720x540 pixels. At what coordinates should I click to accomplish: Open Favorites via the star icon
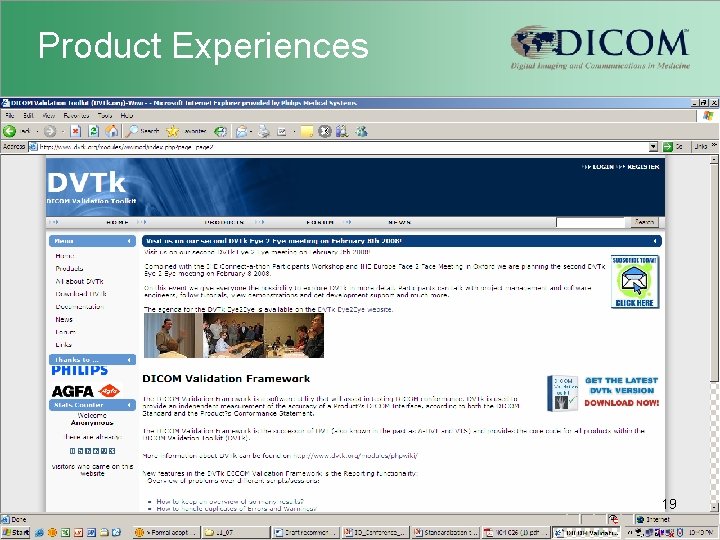pos(173,131)
